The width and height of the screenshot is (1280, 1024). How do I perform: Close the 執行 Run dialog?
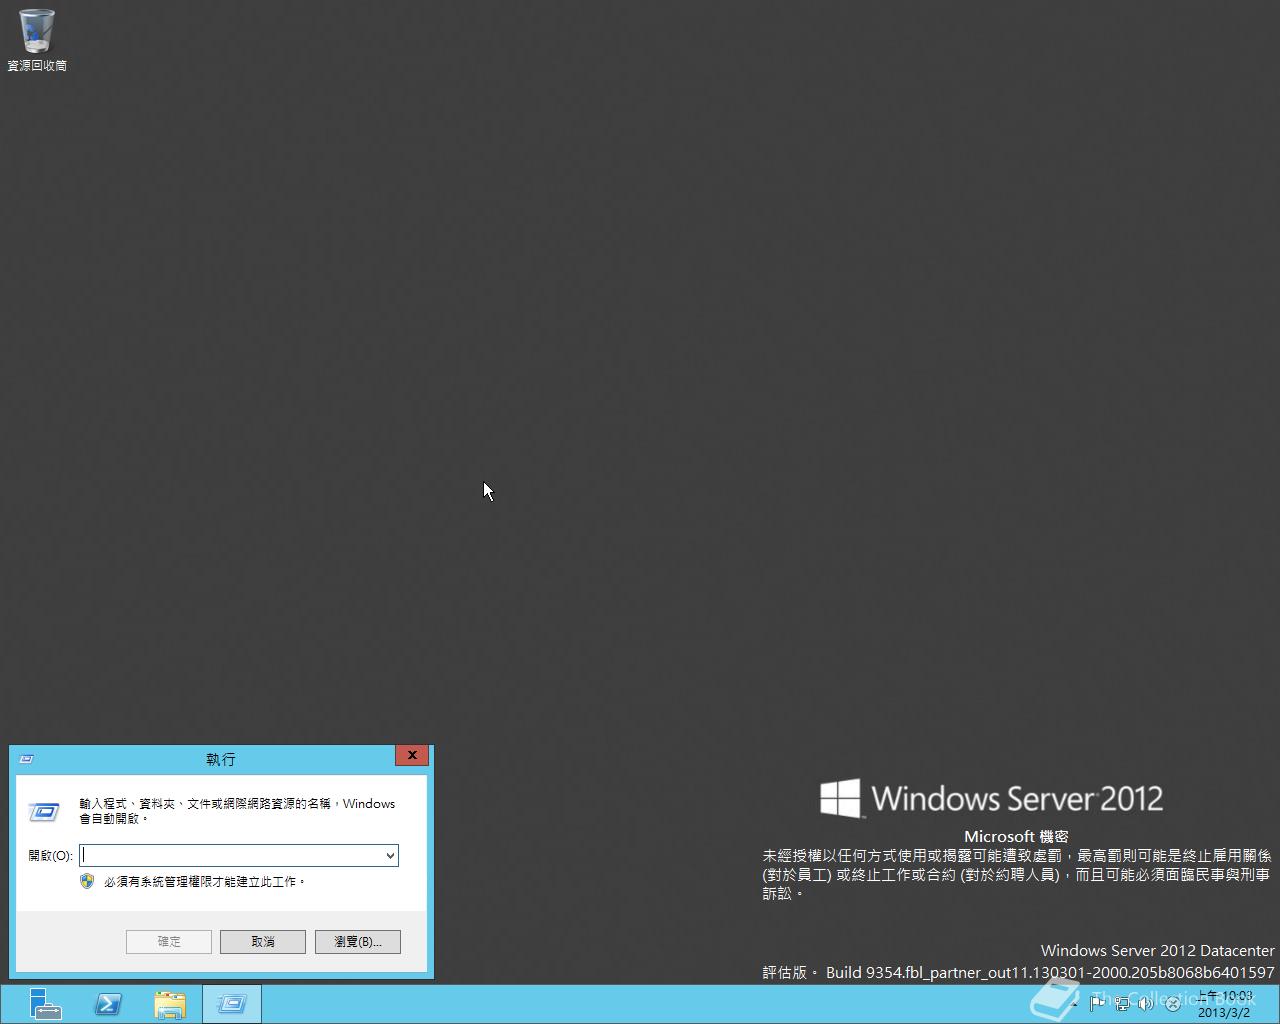412,756
